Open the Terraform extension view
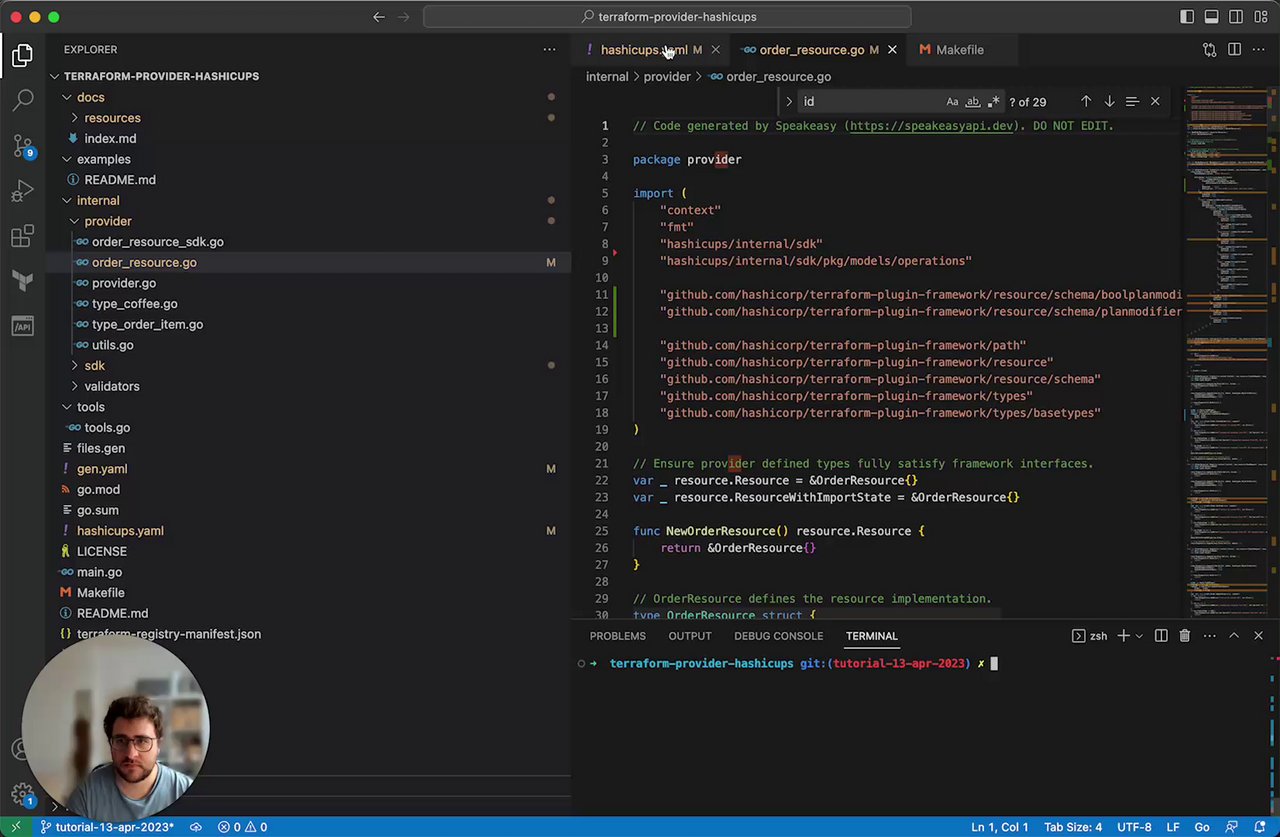Image resolution: width=1280 pixels, height=837 pixels. (23, 282)
